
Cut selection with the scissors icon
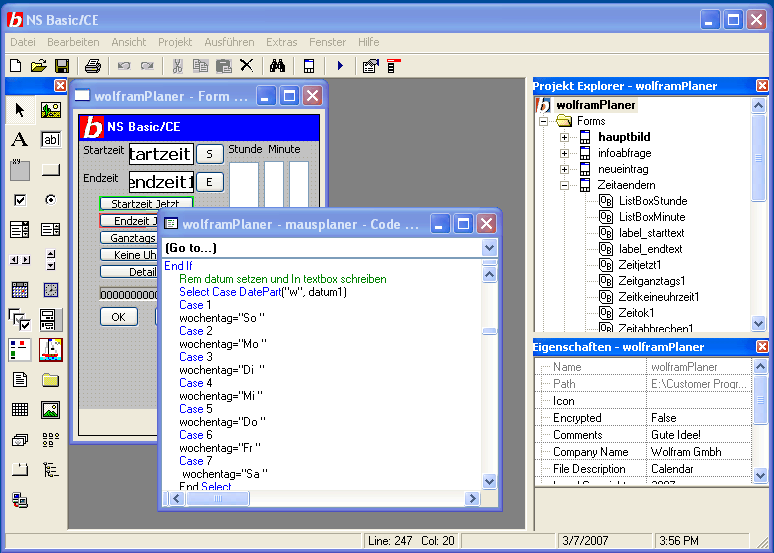pos(178,66)
